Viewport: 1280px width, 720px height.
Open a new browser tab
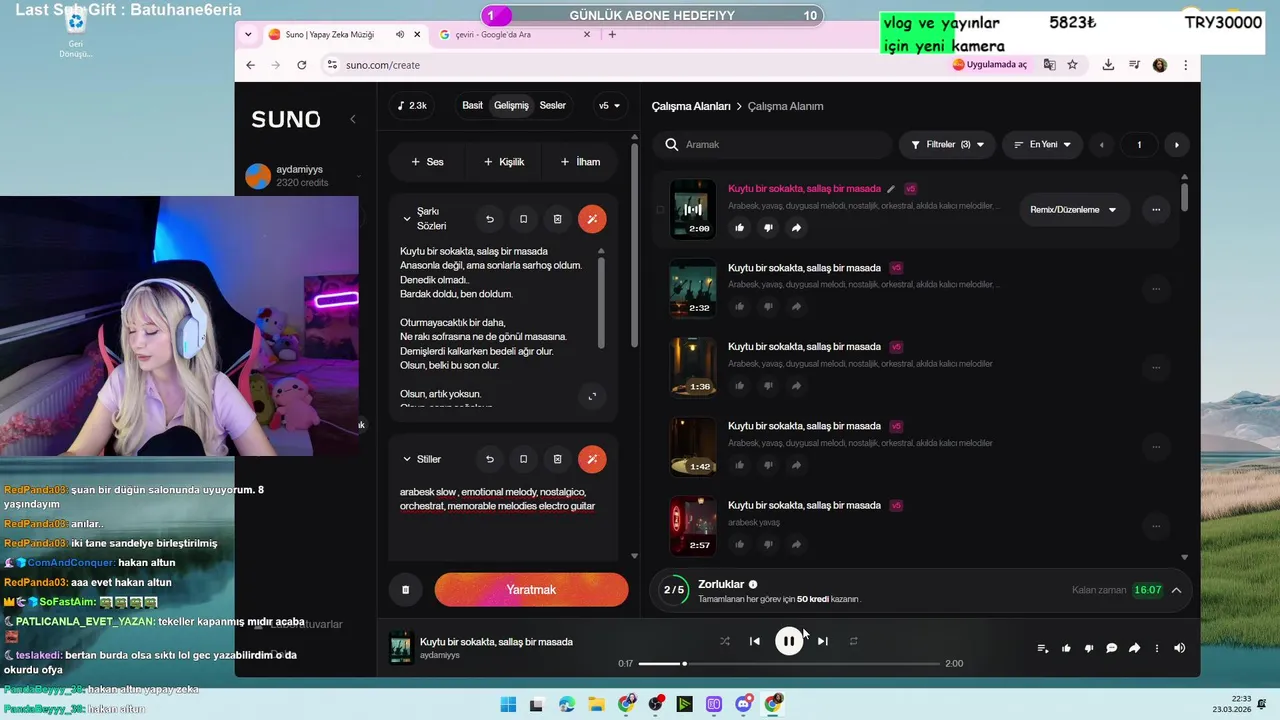tap(612, 34)
